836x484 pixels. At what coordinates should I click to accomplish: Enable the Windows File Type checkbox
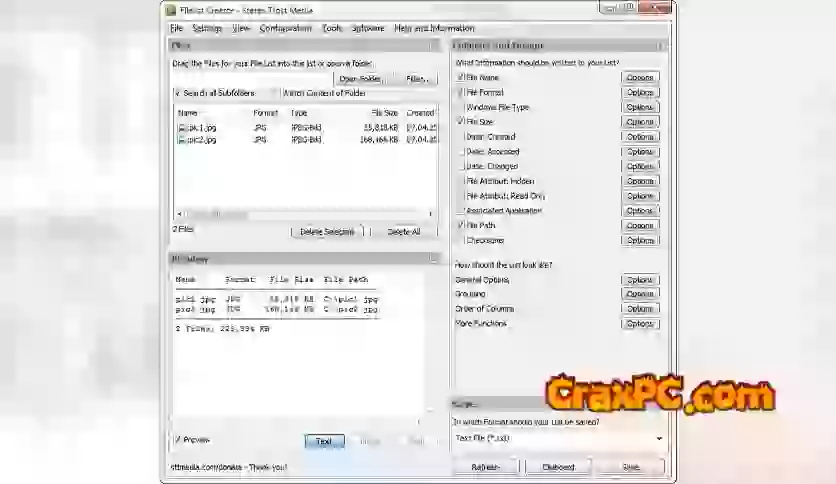(x=461, y=107)
